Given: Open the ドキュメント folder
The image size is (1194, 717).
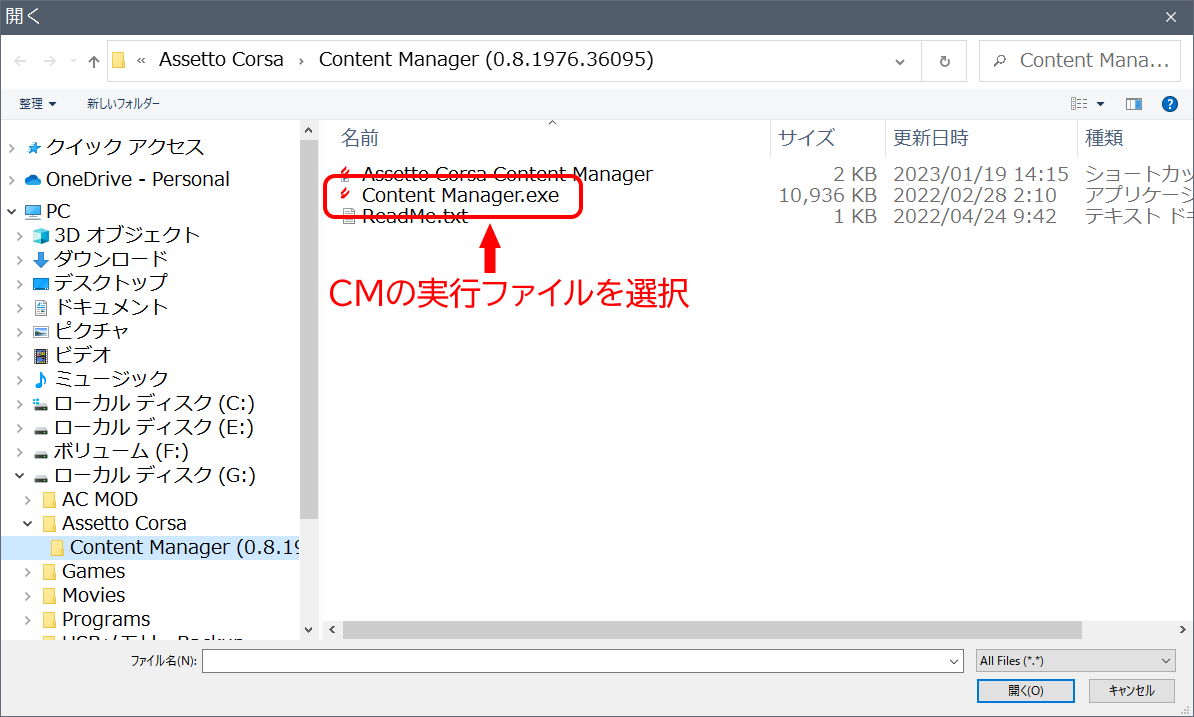Looking at the screenshot, I should (111, 307).
